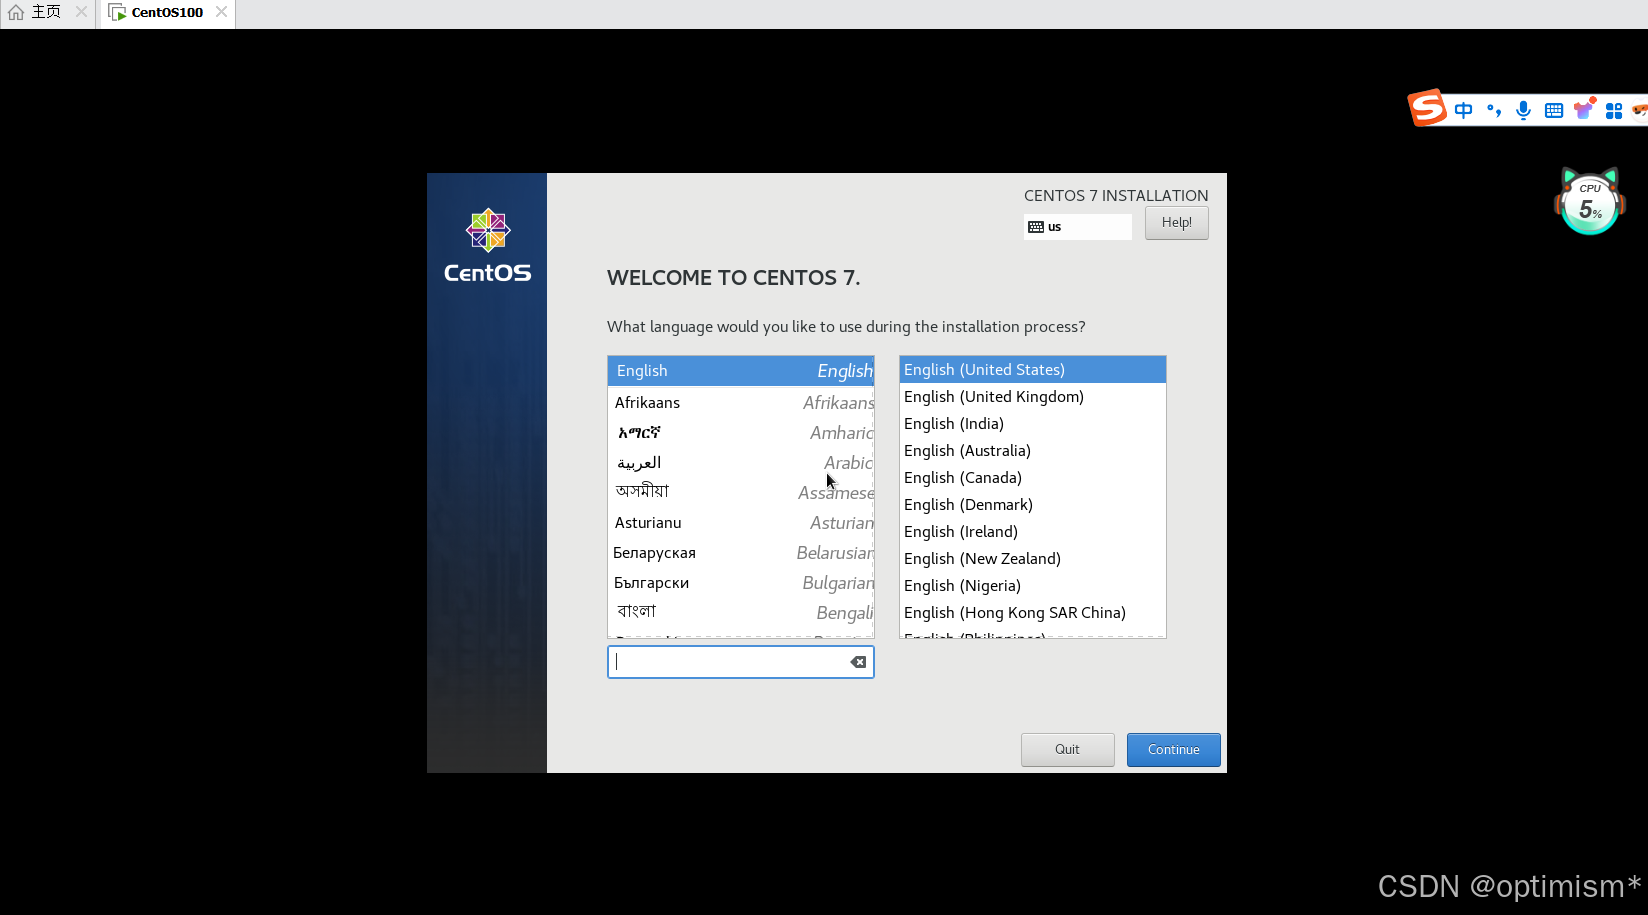Choose English (United States) locale
This screenshot has width=1648, height=915.
click(x=1033, y=370)
